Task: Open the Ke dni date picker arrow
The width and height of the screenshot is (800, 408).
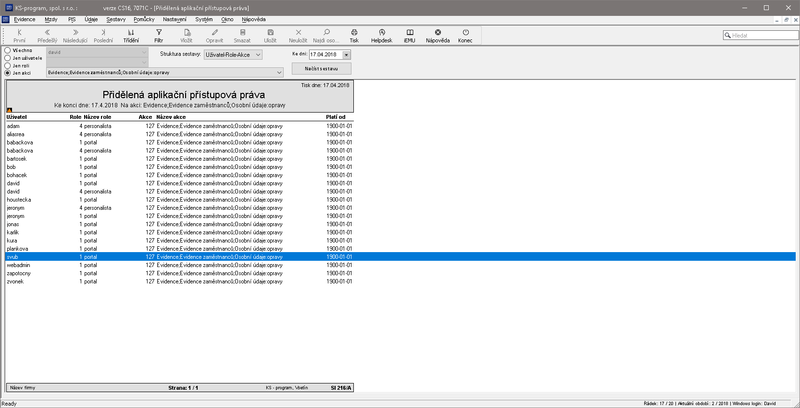Action: (347, 55)
